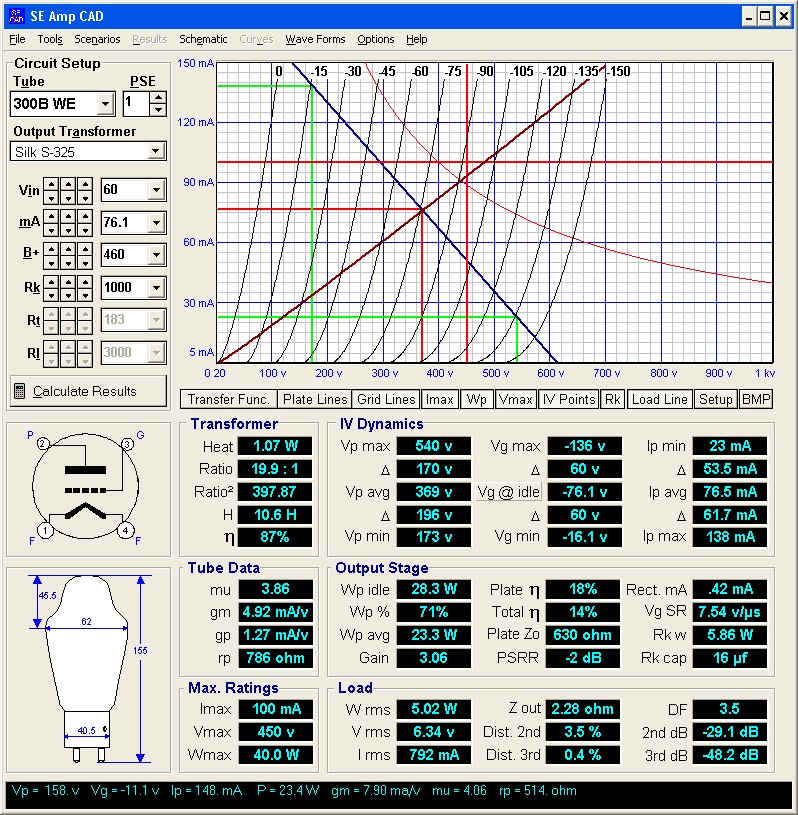Open the Wave Forms menu
The image size is (798, 815).
coord(315,39)
